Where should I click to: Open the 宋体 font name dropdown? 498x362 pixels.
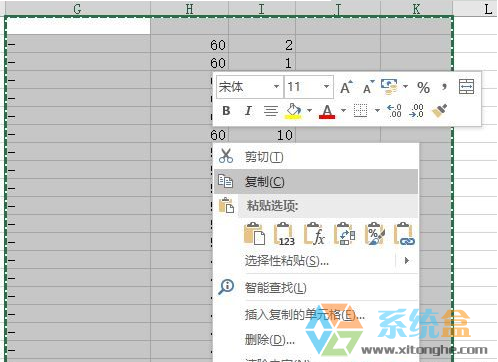(276, 87)
